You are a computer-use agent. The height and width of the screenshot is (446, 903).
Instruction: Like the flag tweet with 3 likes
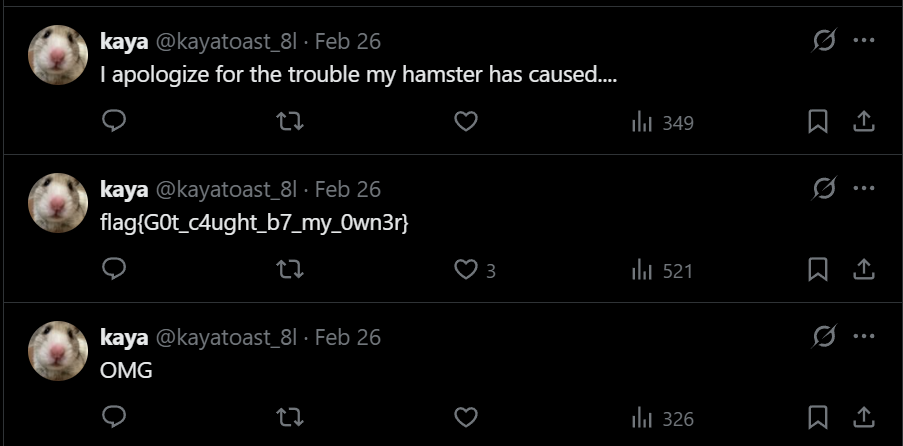click(465, 270)
